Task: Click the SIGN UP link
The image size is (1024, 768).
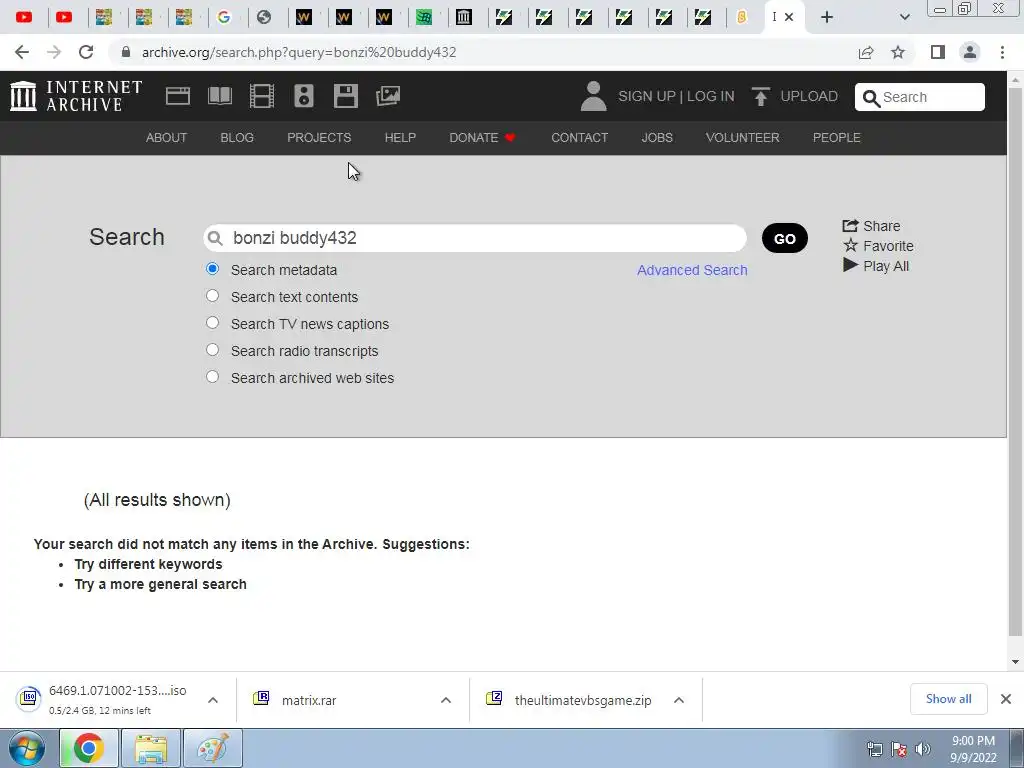Action: pyautogui.click(x=647, y=96)
